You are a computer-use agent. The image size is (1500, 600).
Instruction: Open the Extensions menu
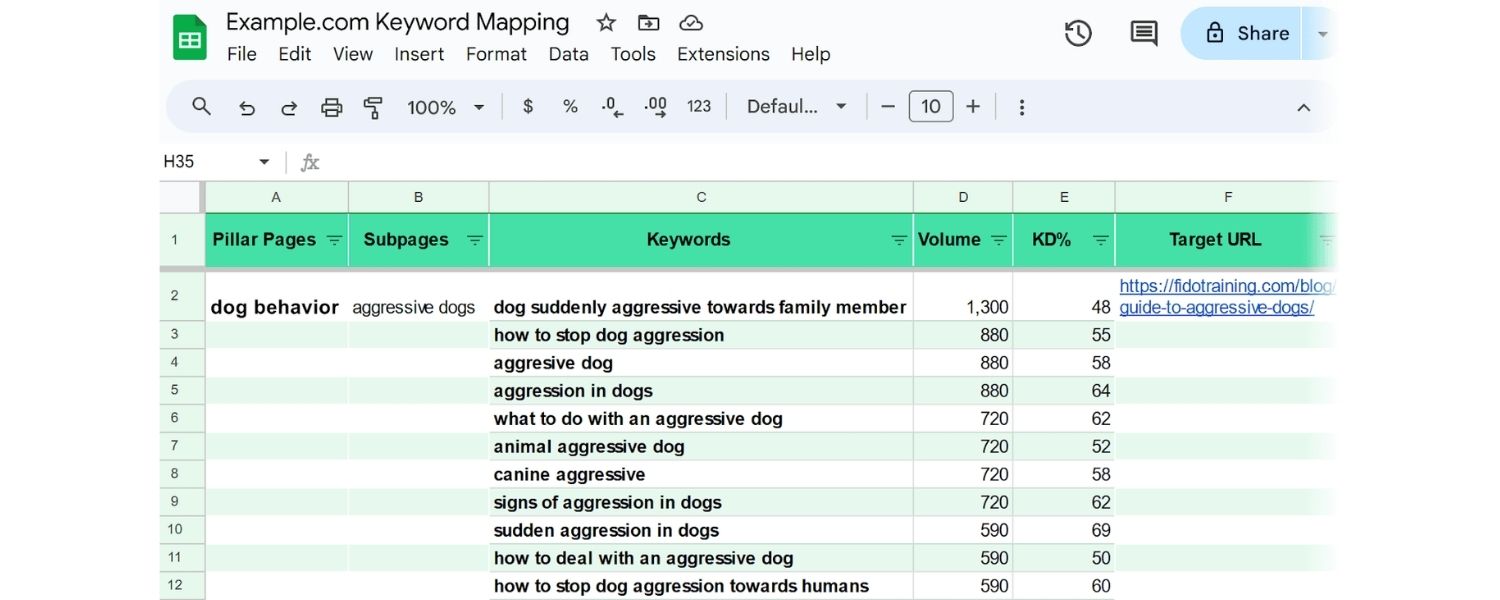723,54
